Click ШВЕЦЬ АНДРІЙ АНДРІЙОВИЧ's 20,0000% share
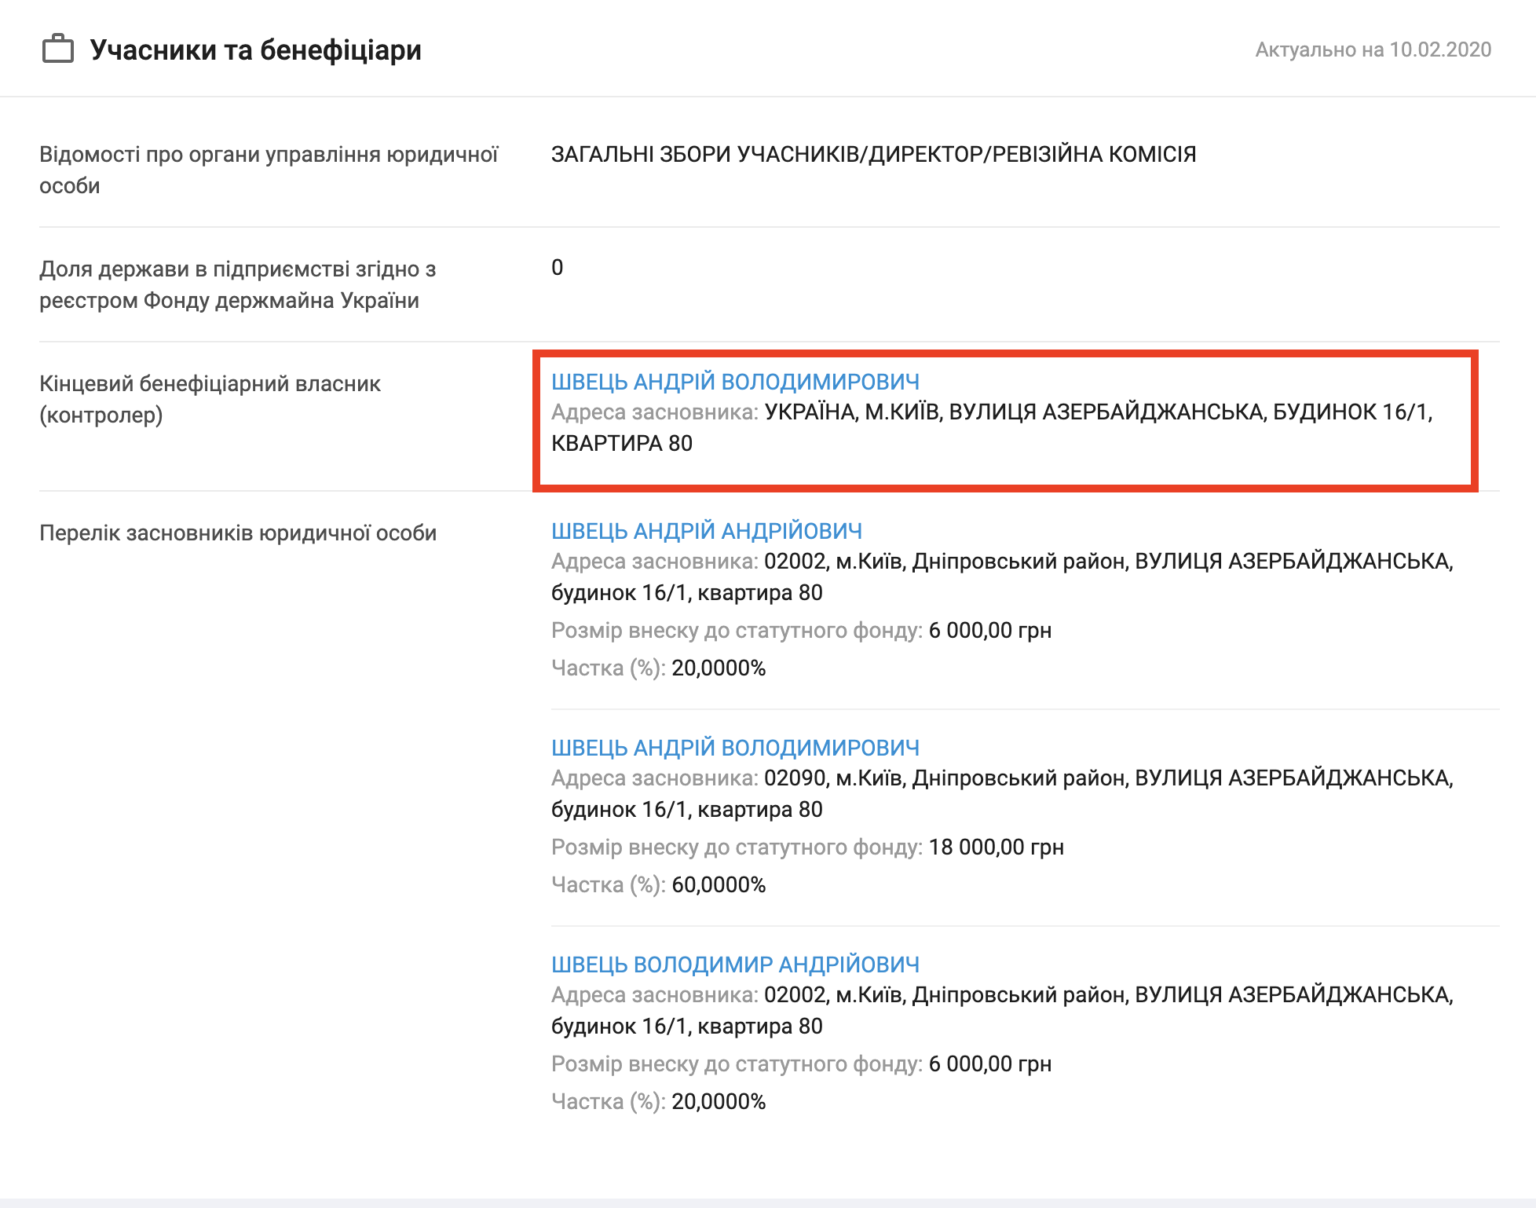This screenshot has width=1536, height=1208. [x=718, y=668]
